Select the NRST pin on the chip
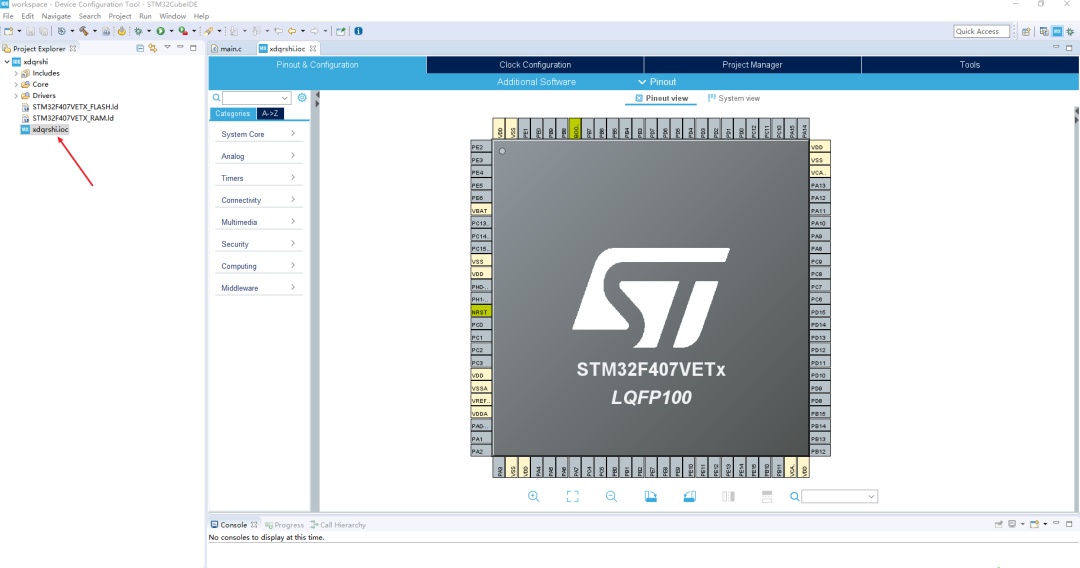The height and width of the screenshot is (568, 1080). [x=480, y=312]
